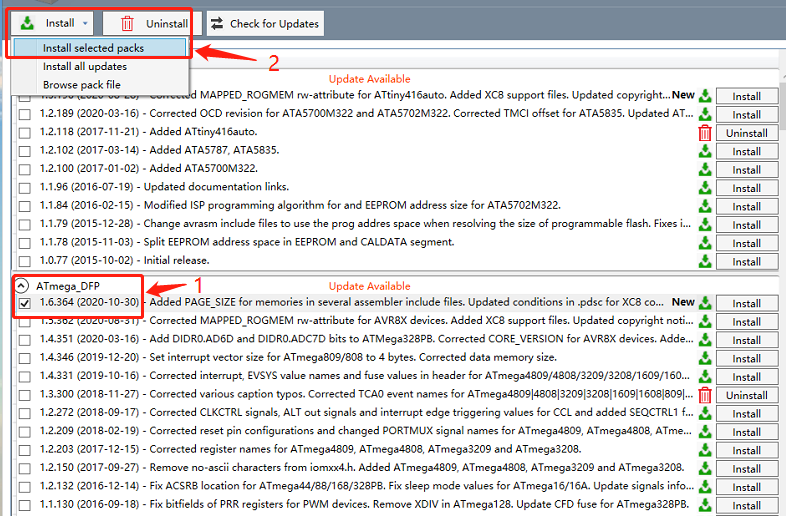Click green download icon for version 1.2.189
This screenshot has height=516, width=786.
click(x=705, y=114)
